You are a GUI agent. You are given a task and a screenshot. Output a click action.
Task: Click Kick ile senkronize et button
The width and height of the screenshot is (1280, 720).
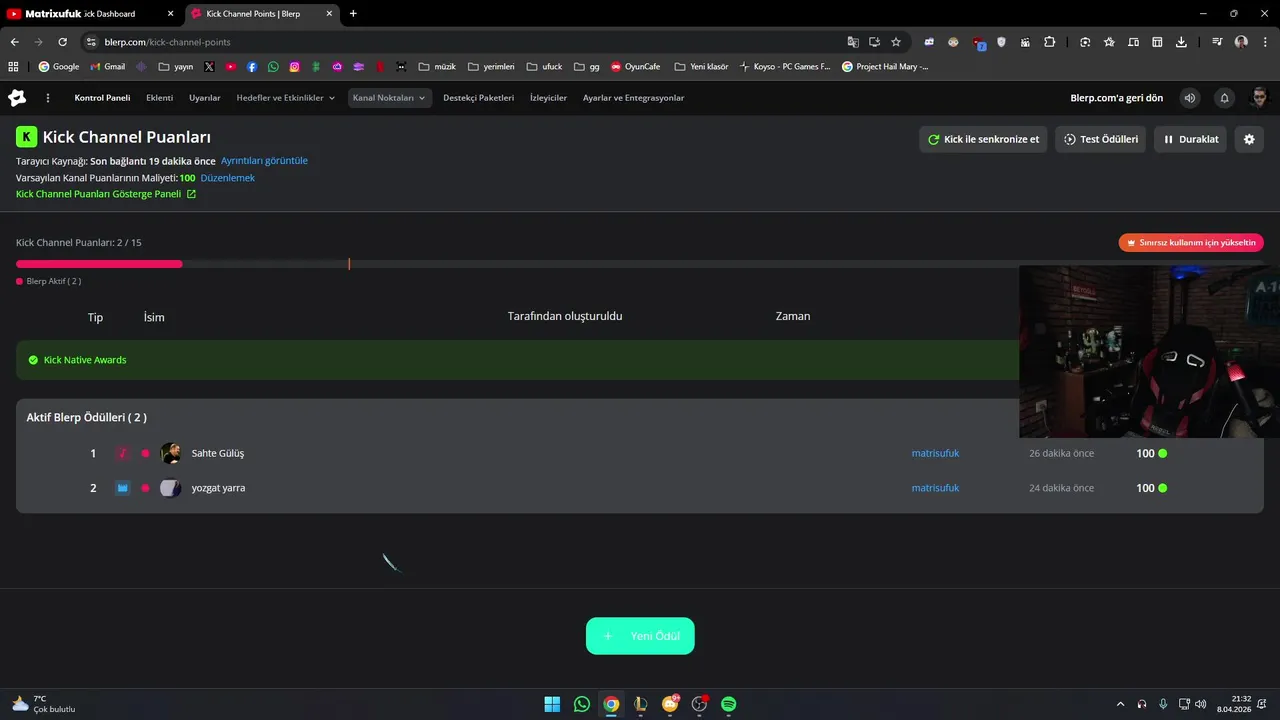[x=983, y=139]
